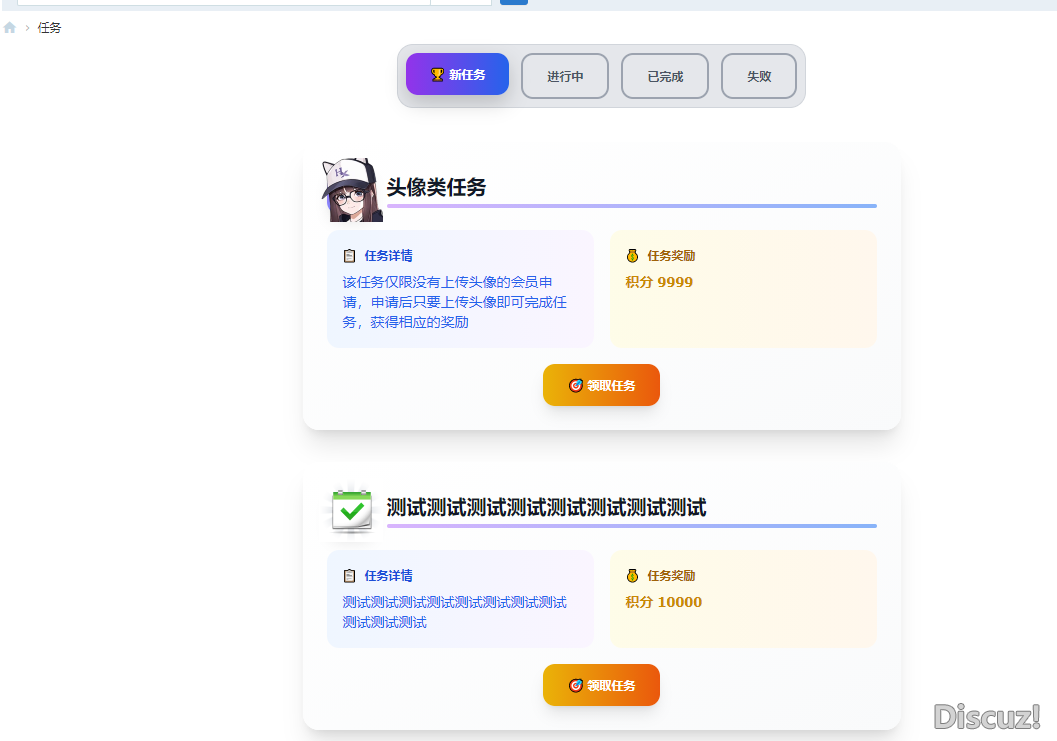Open the 任务 breadcrumb link
Screen dimensions: 1057x741
[49, 27]
